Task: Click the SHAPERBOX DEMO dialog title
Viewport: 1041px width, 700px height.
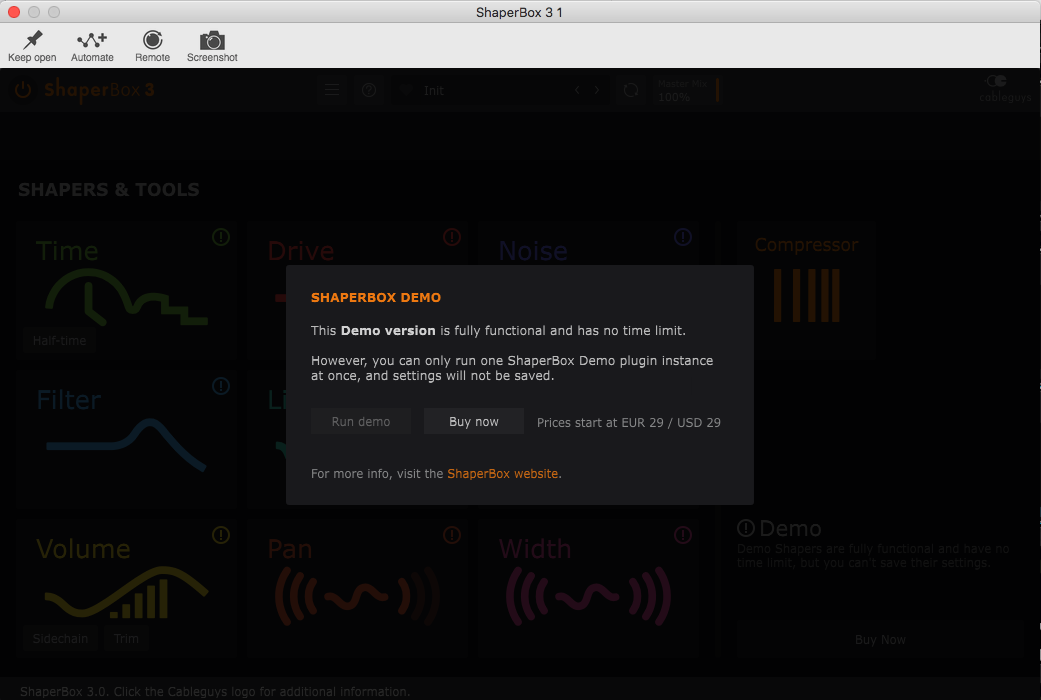Action: pos(376,298)
